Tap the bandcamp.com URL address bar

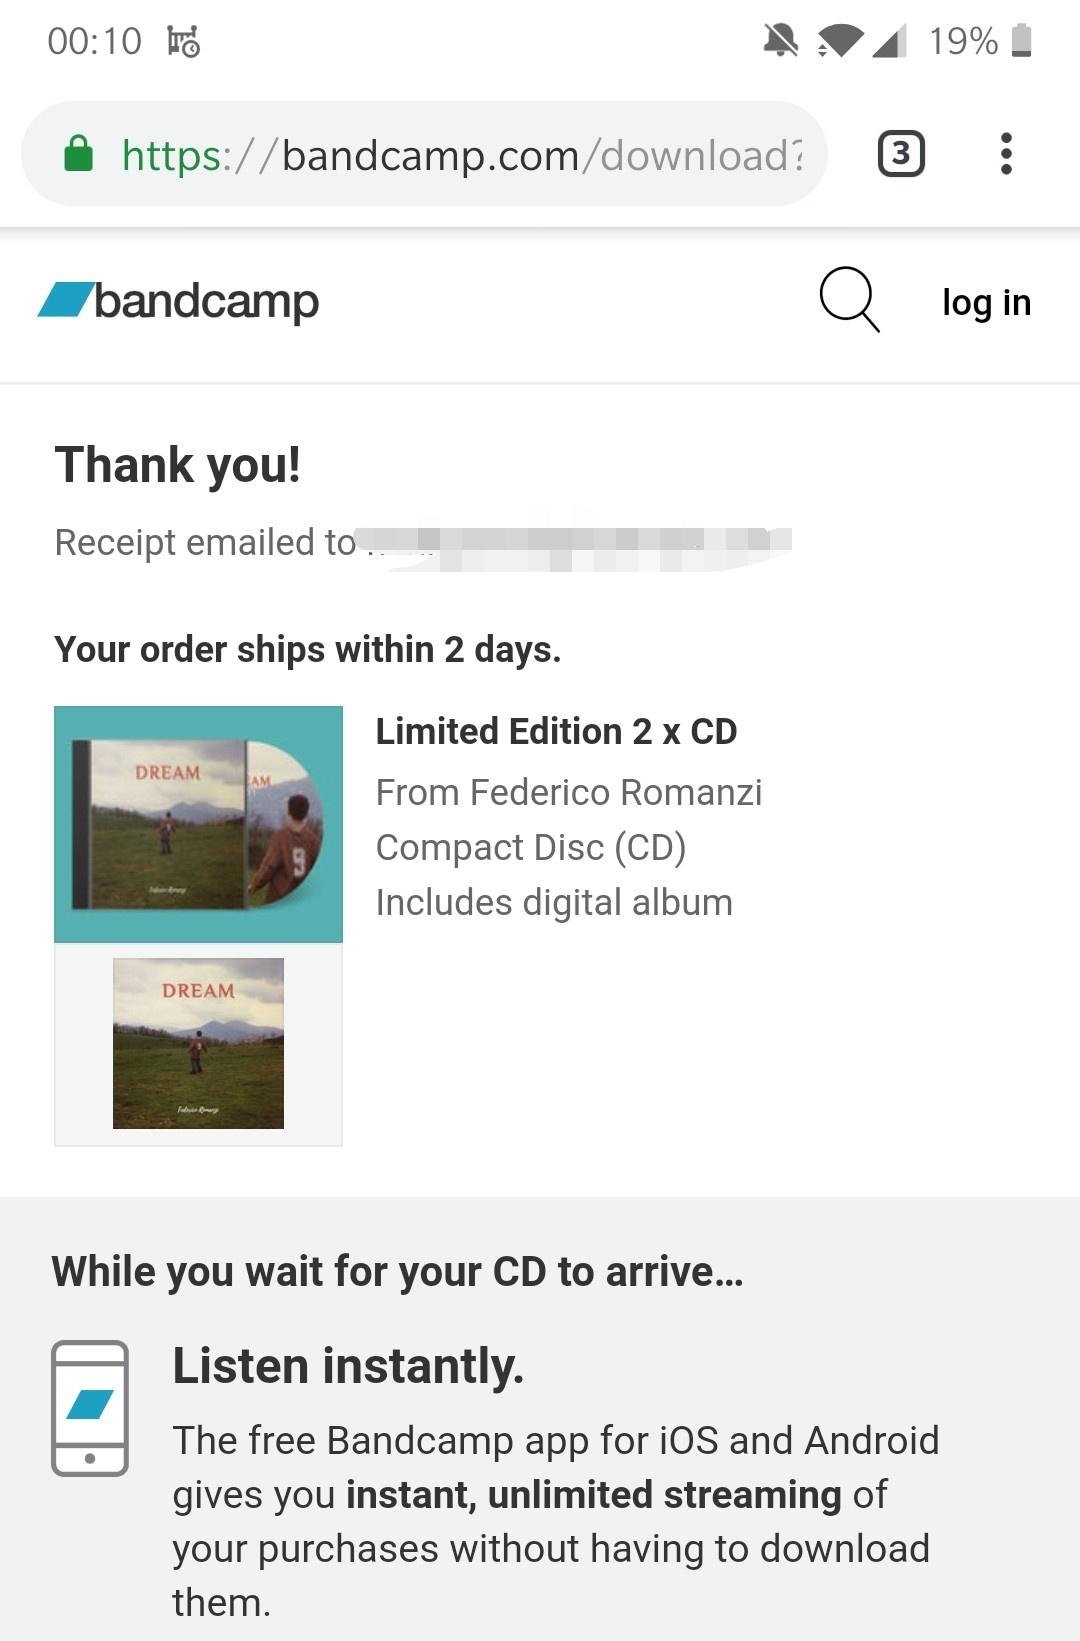coord(424,154)
